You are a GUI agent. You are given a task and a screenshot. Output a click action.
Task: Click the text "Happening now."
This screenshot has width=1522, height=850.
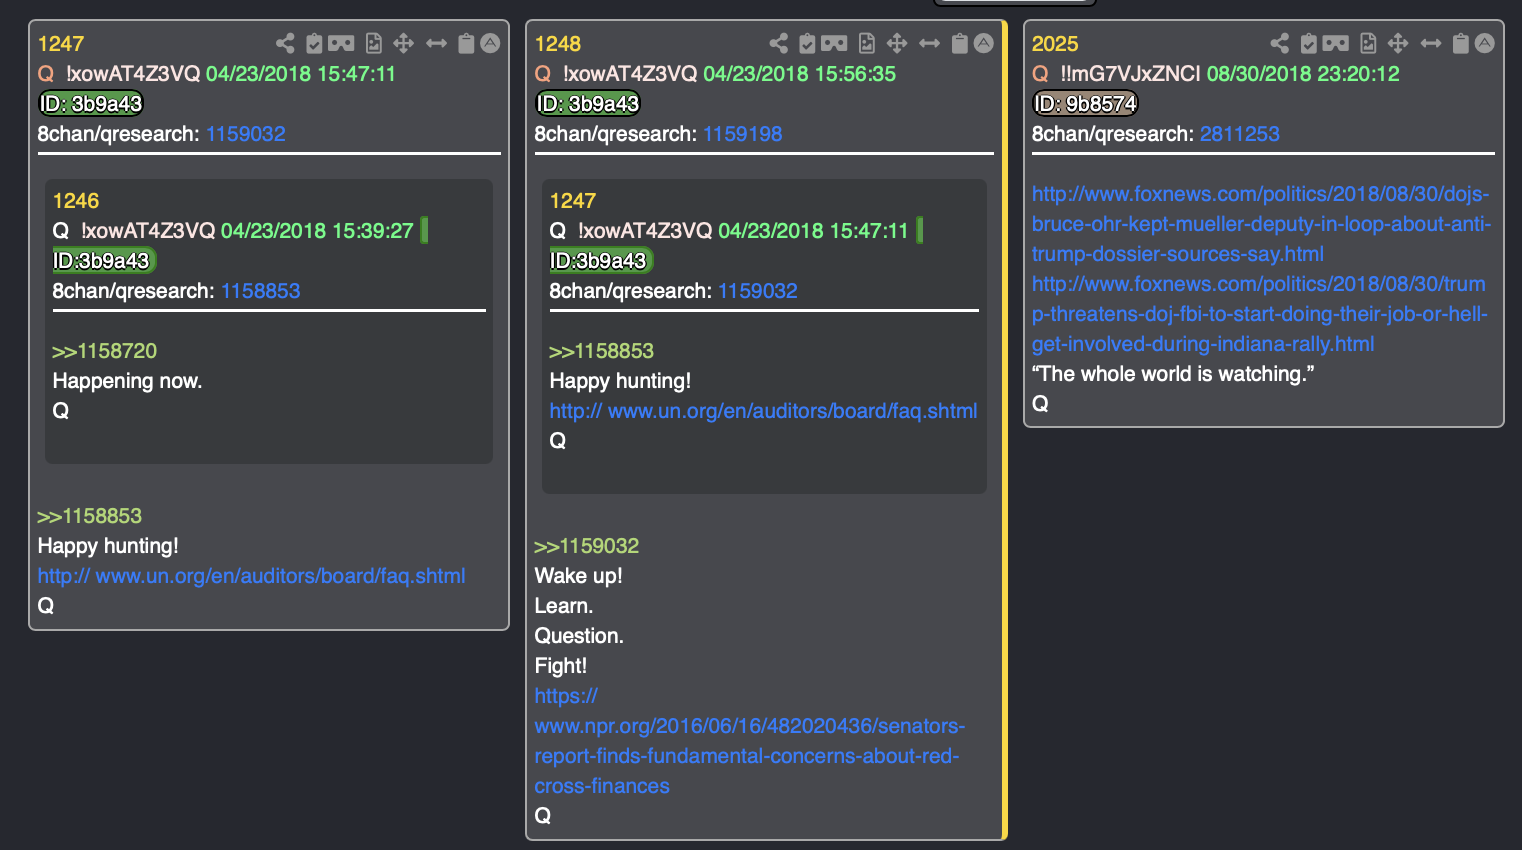click(x=128, y=381)
